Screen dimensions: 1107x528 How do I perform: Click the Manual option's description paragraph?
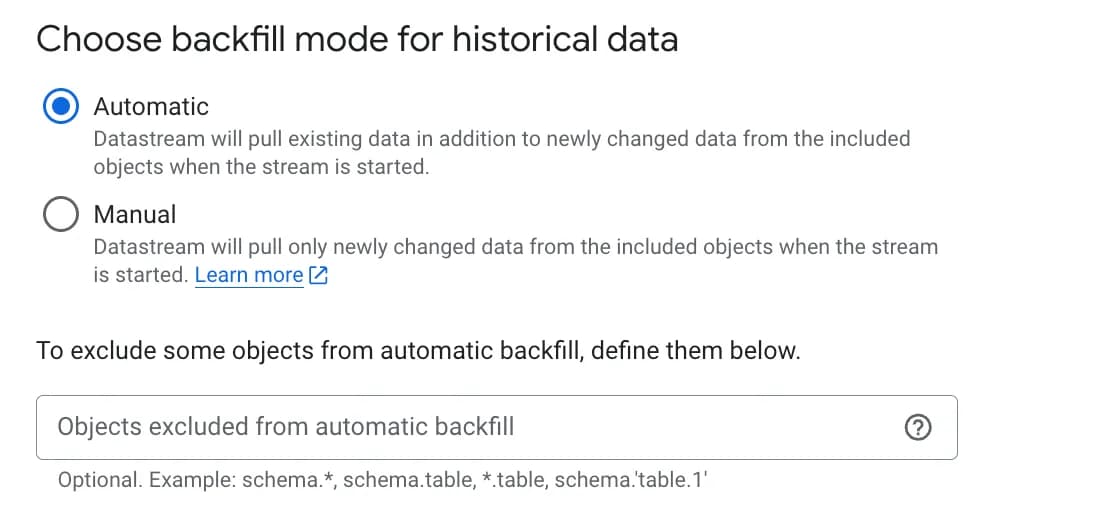point(515,246)
